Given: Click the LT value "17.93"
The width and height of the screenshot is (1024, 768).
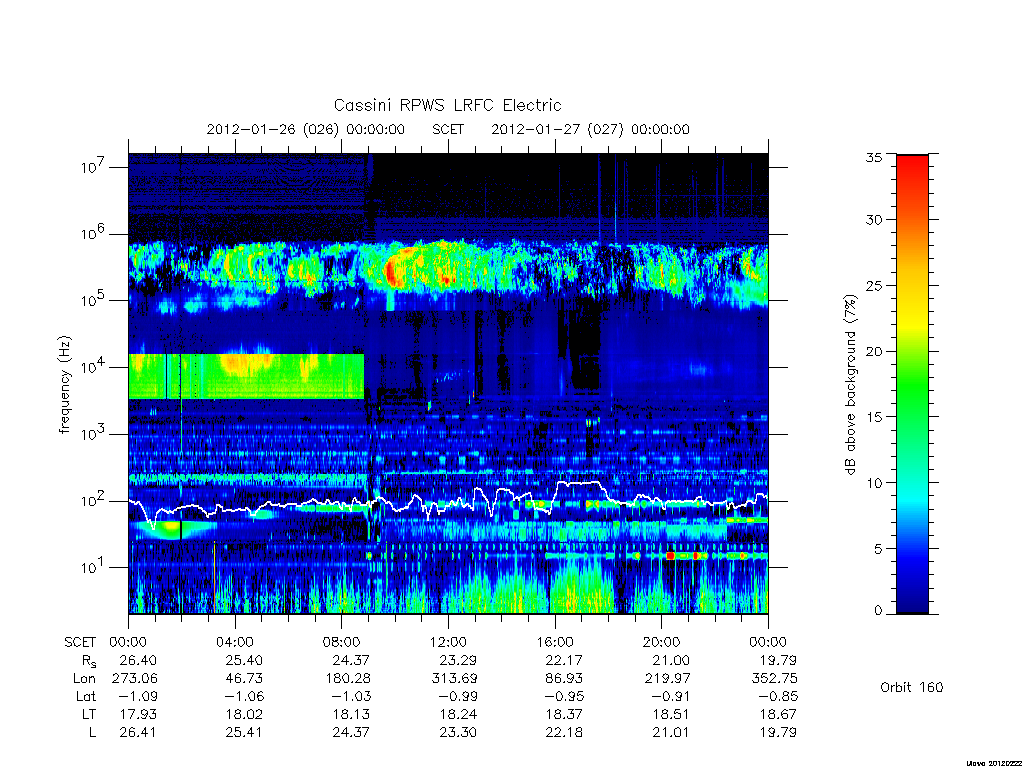Looking at the screenshot, I should pos(138,714).
